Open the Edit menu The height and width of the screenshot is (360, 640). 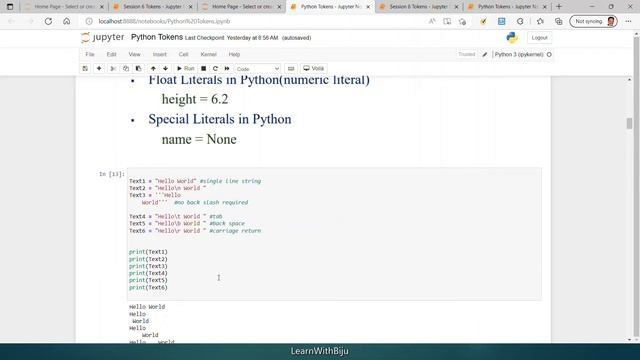111,54
